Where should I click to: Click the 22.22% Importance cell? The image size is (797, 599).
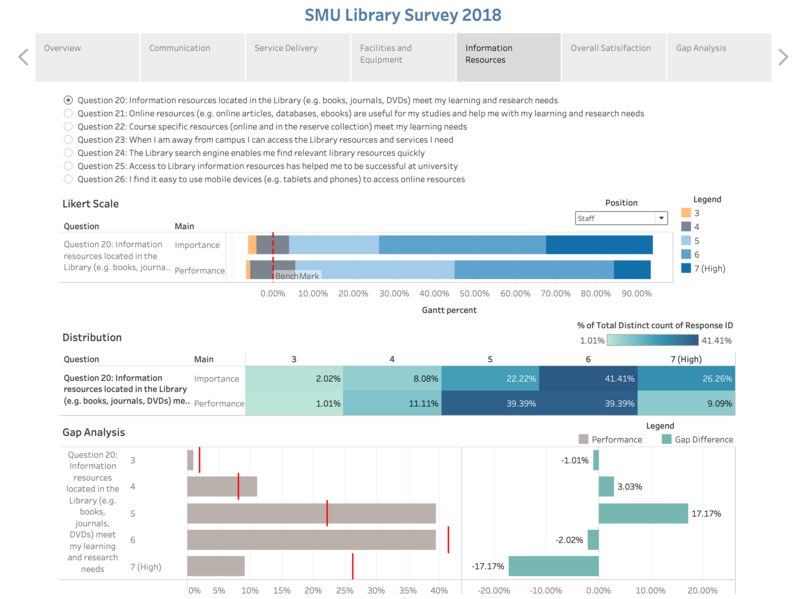(x=491, y=379)
